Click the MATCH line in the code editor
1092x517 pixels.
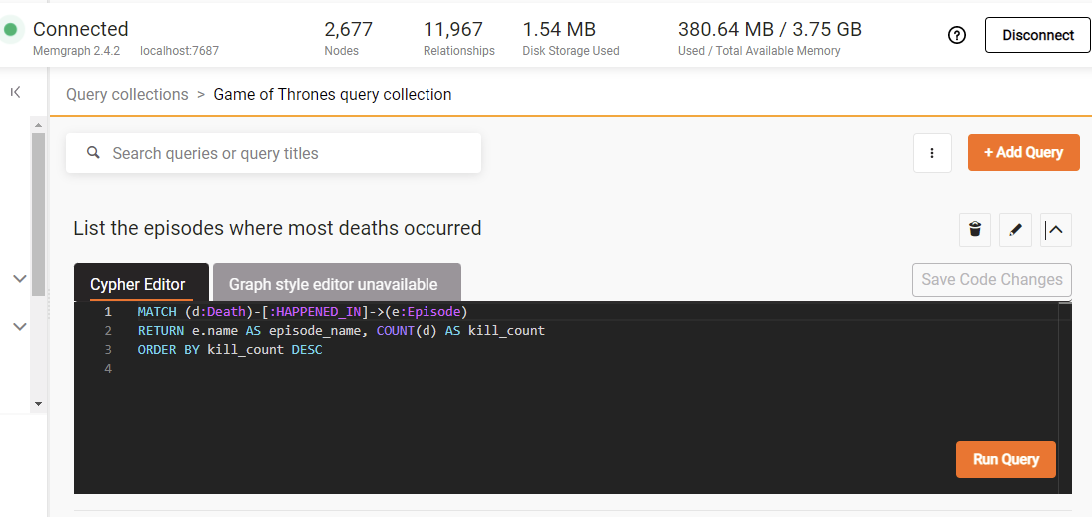tap(302, 311)
